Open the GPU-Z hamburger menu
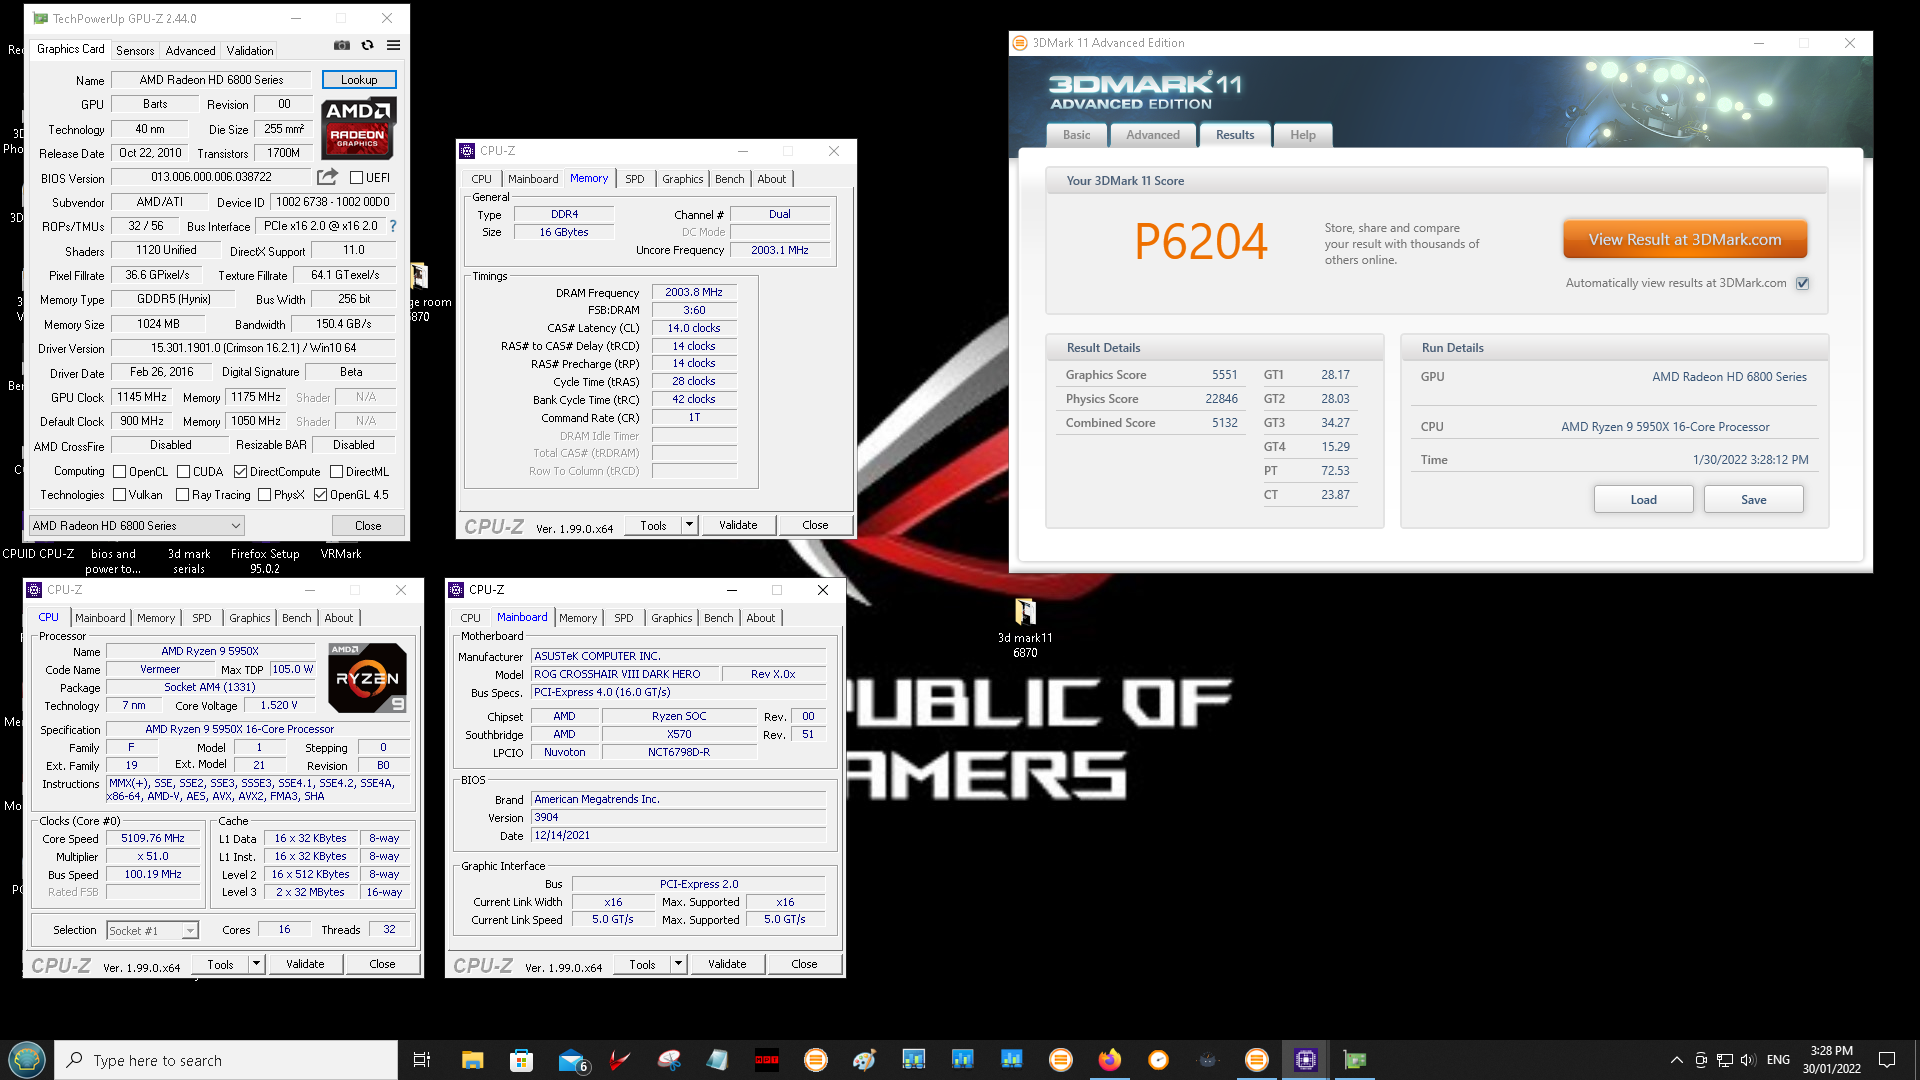 click(394, 46)
